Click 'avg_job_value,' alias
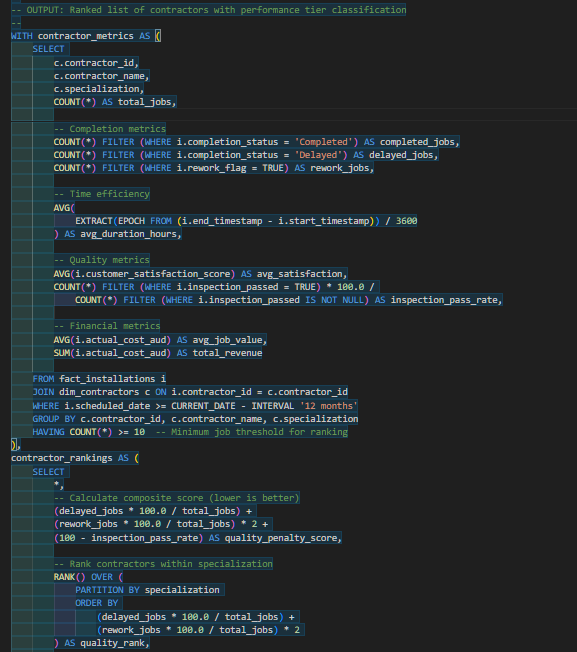 coord(229,340)
